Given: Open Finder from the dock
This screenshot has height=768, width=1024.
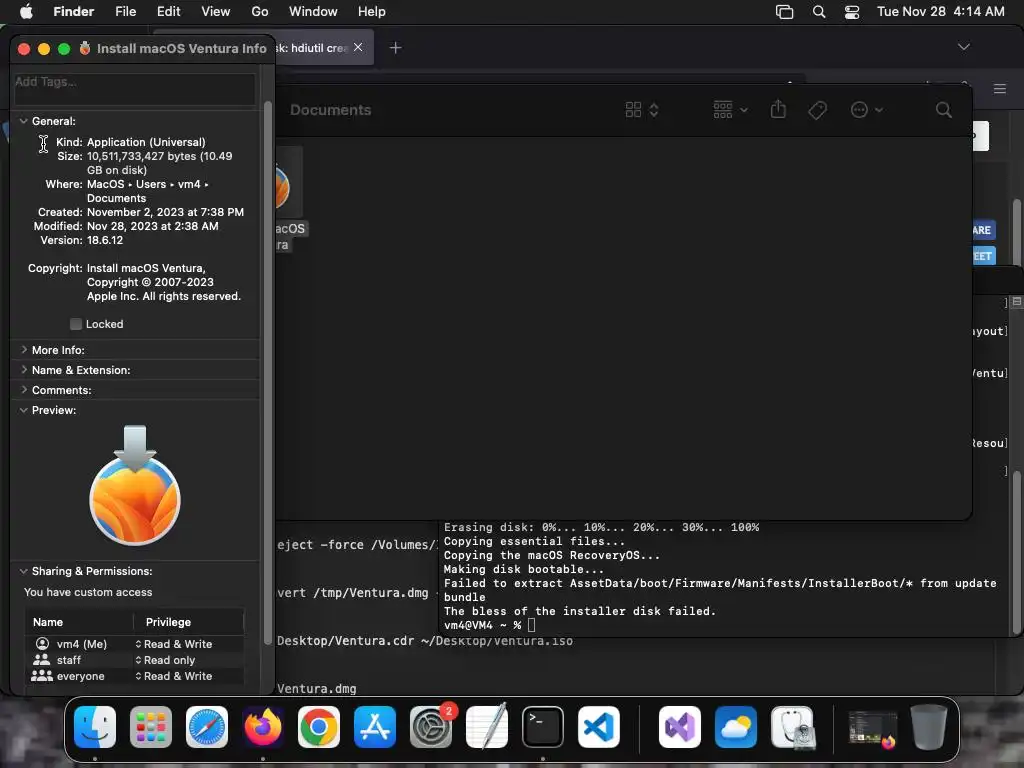Looking at the screenshot, I should click(x=95, y=727).
